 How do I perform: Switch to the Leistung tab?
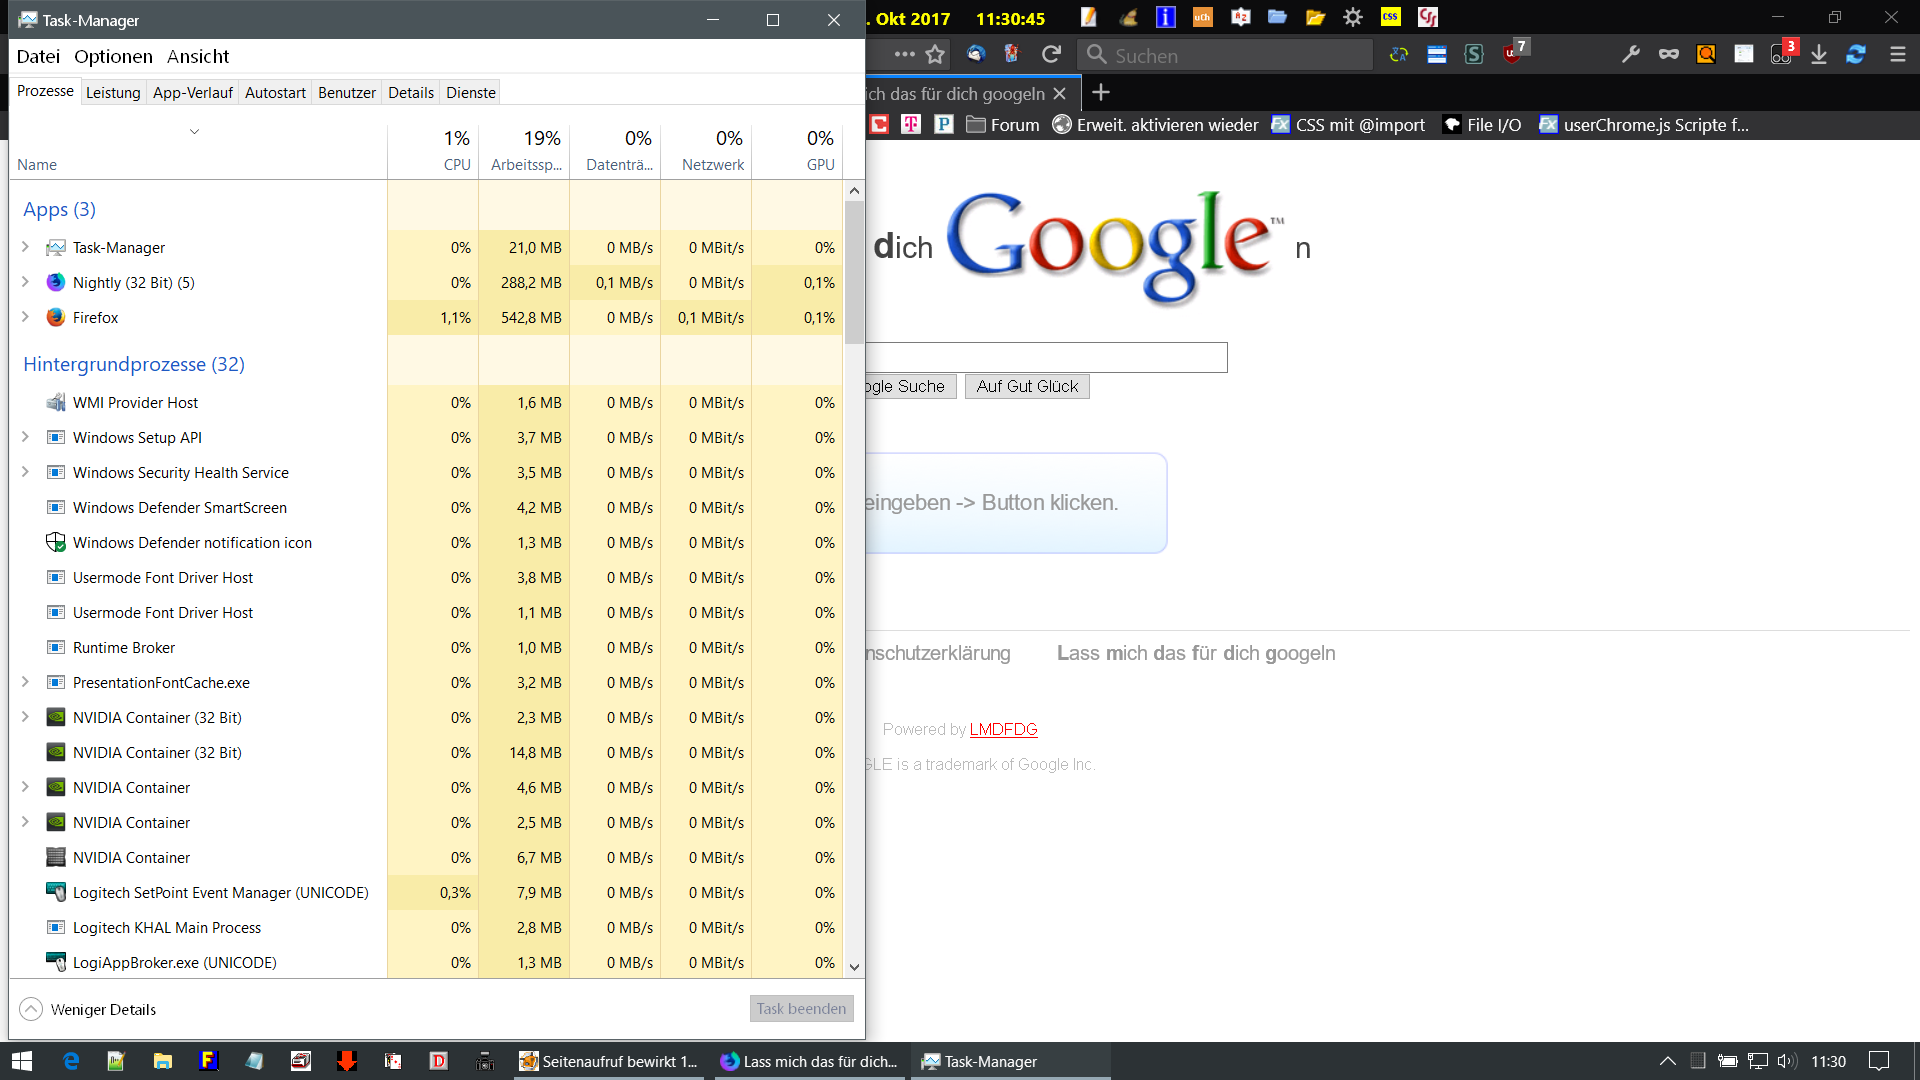click(x=113, y=93)
